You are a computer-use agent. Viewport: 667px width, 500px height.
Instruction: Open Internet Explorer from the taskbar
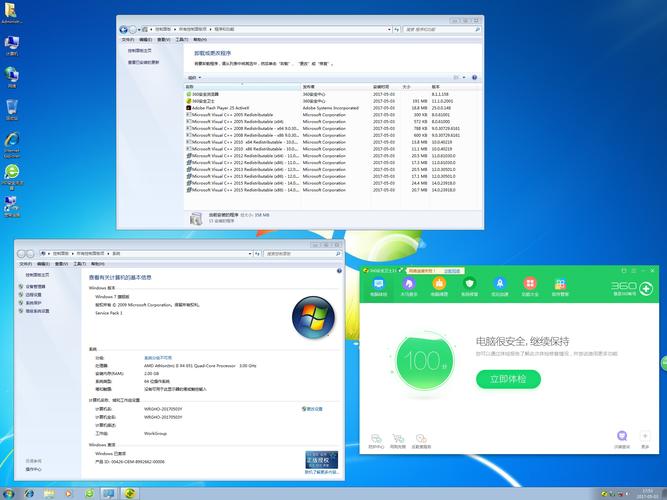click(29, 494)
